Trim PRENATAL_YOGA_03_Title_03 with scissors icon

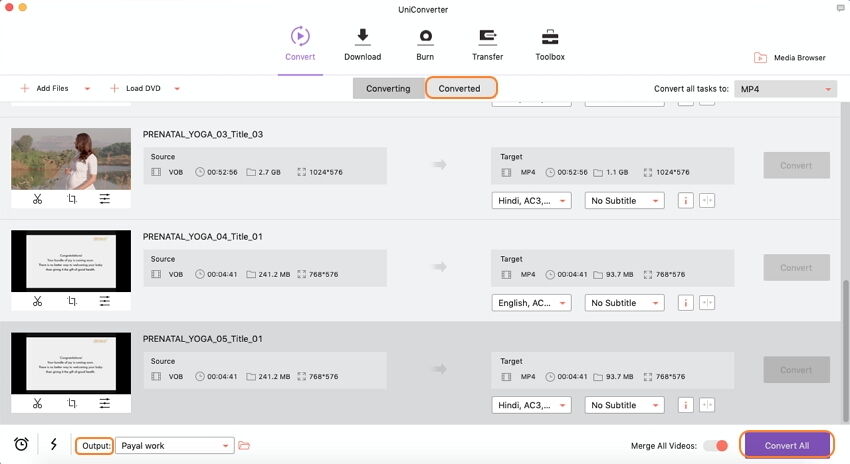pos(37,199)
